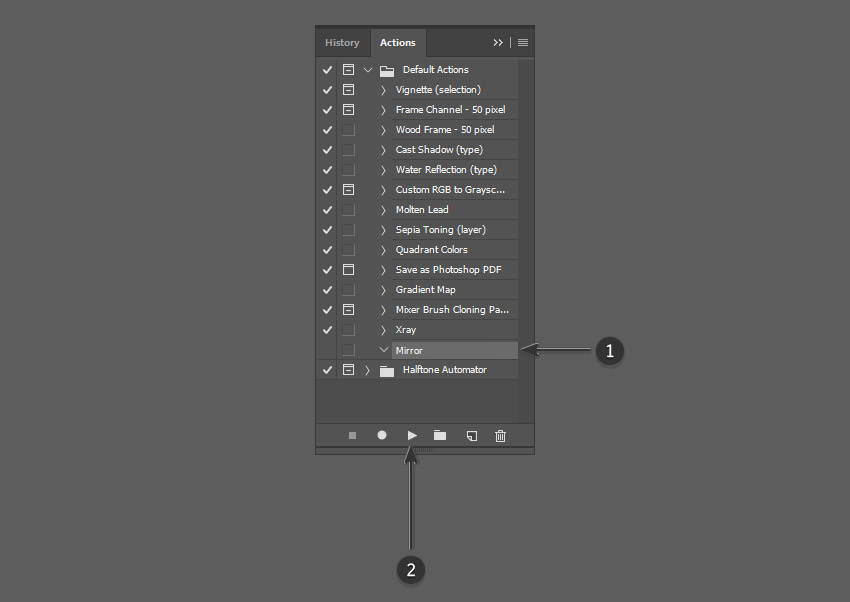Create a new action using the new action icon
The height and width of the screenshot is (602, 850).
coord(470,435)
